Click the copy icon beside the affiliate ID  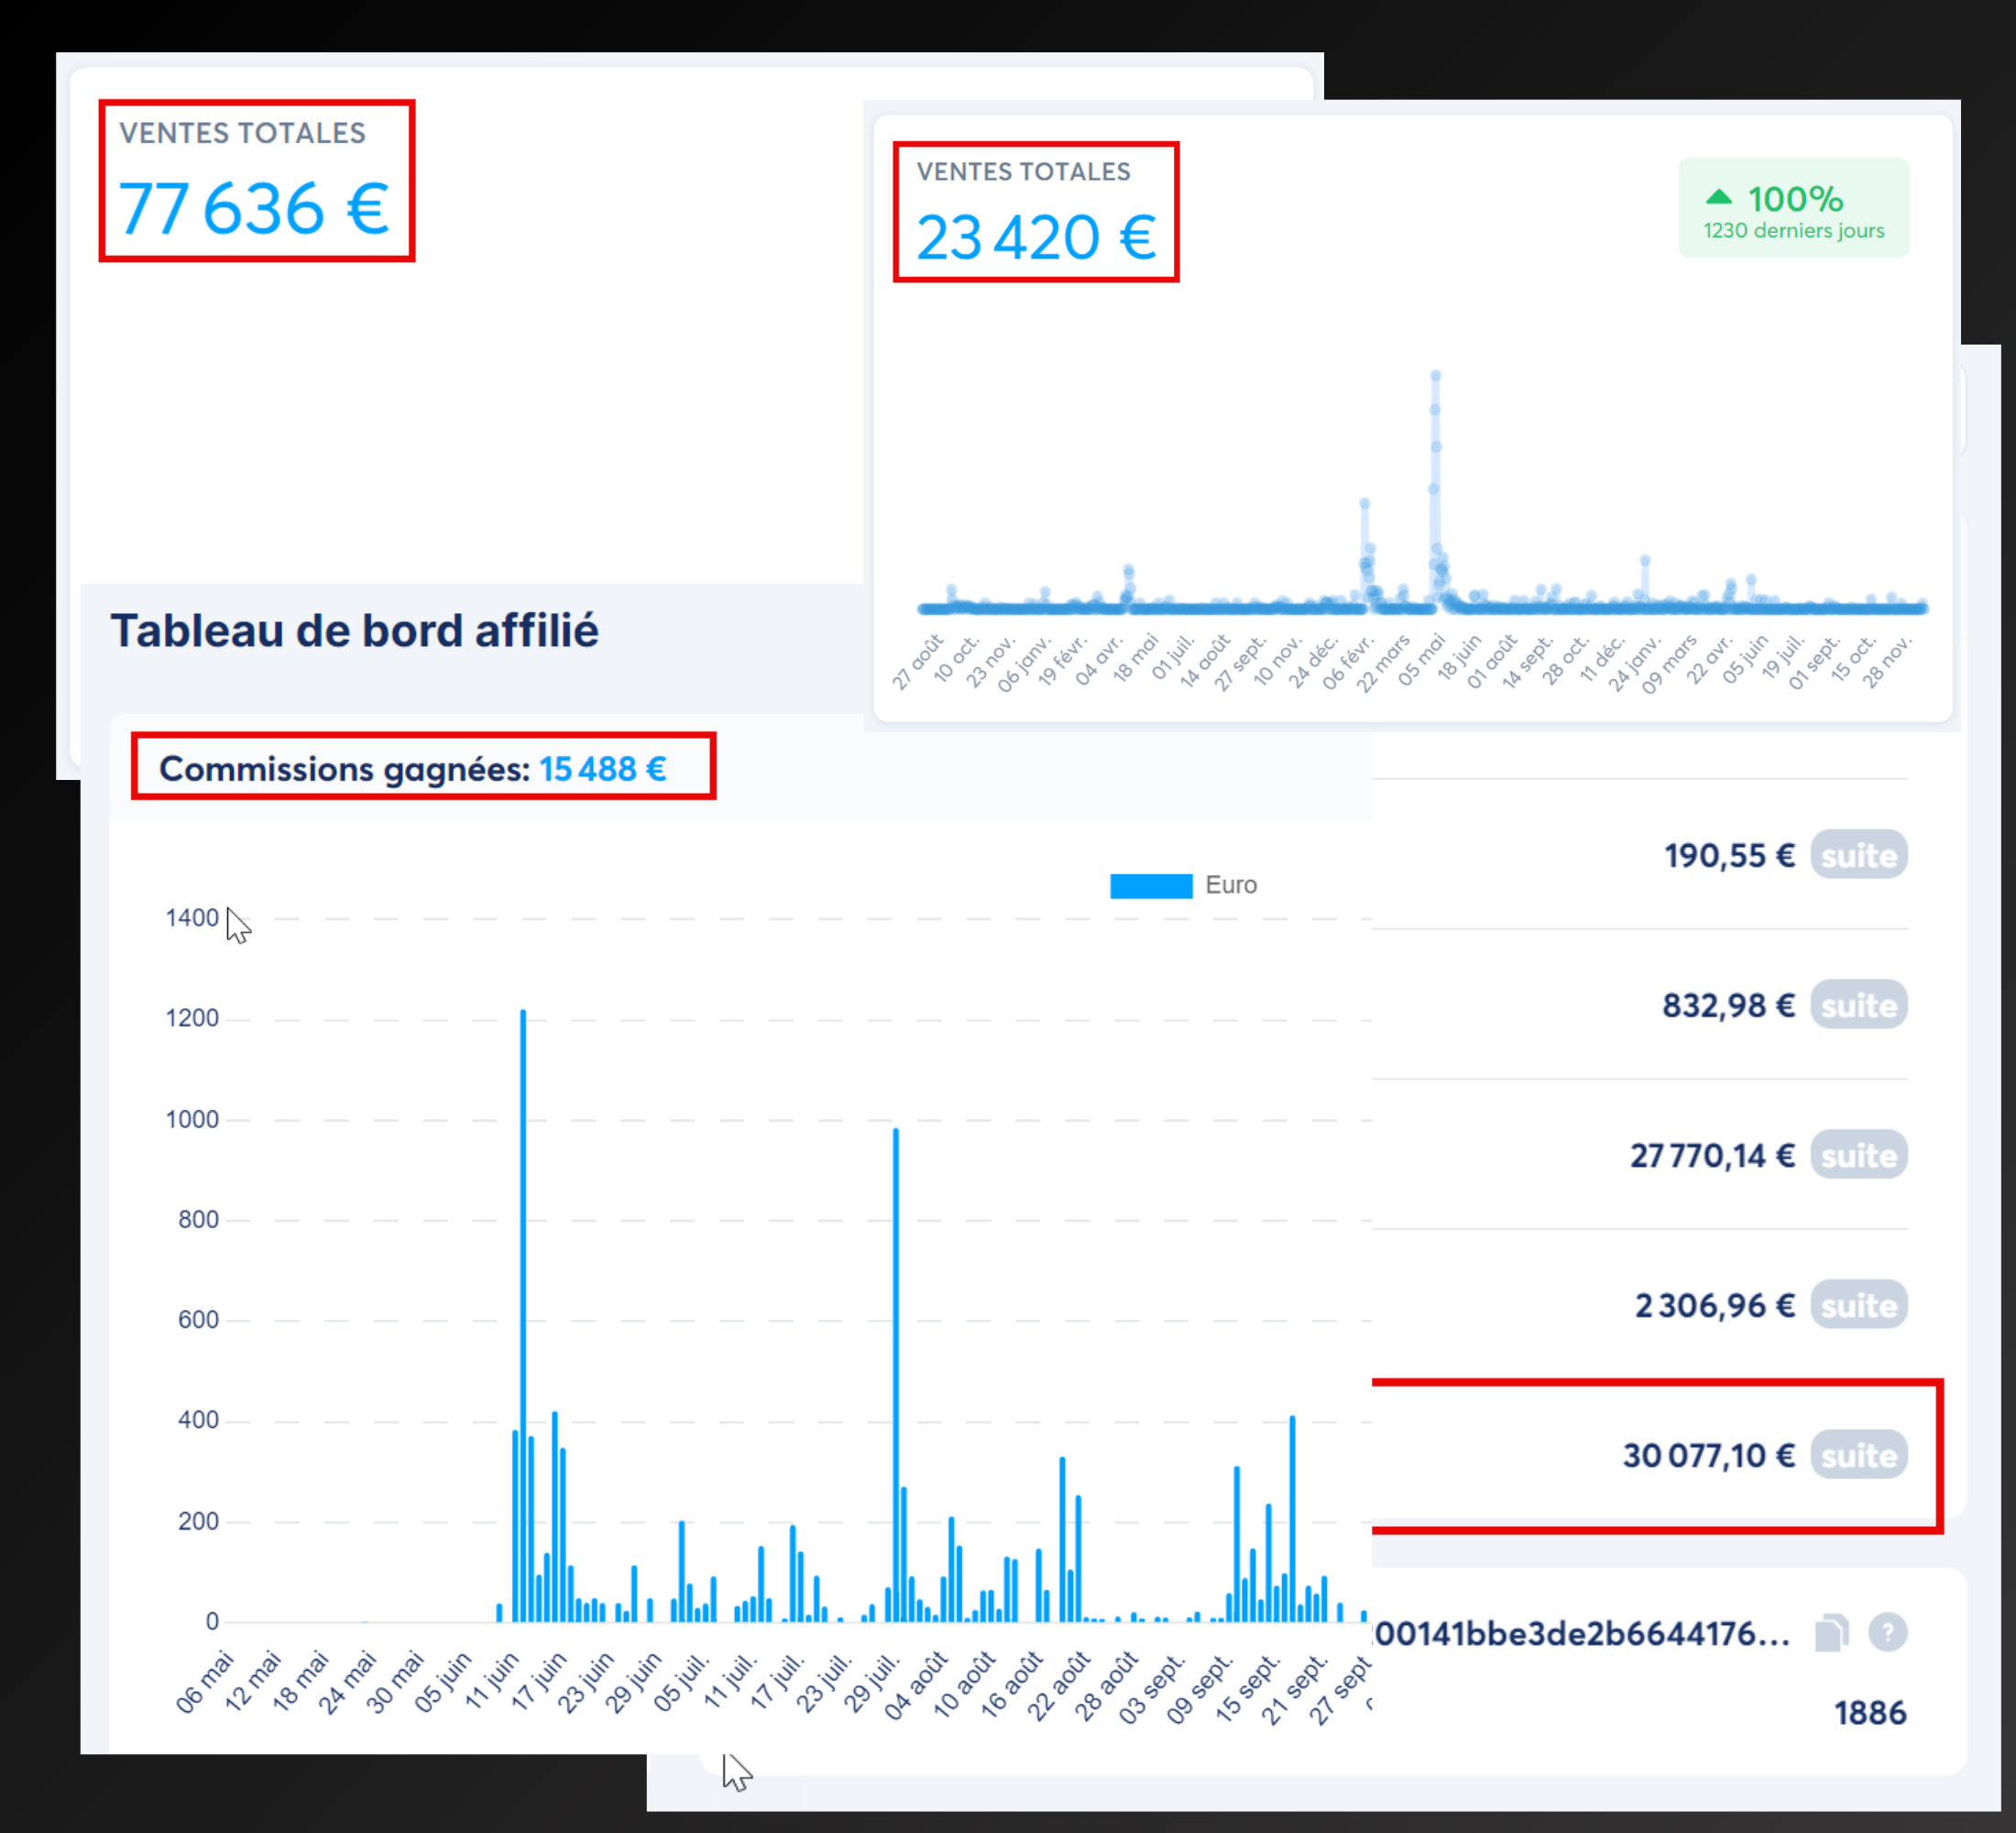1831,1633
